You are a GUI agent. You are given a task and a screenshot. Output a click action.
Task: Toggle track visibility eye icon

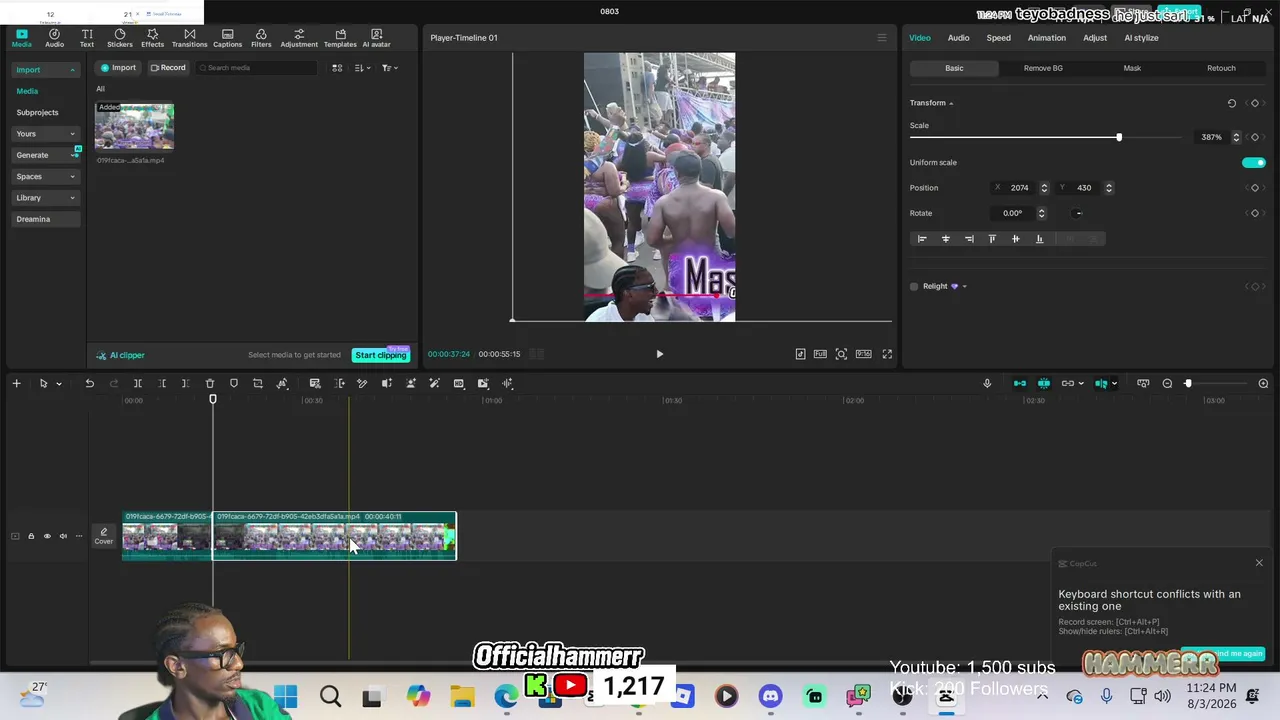tap(47, 536)
